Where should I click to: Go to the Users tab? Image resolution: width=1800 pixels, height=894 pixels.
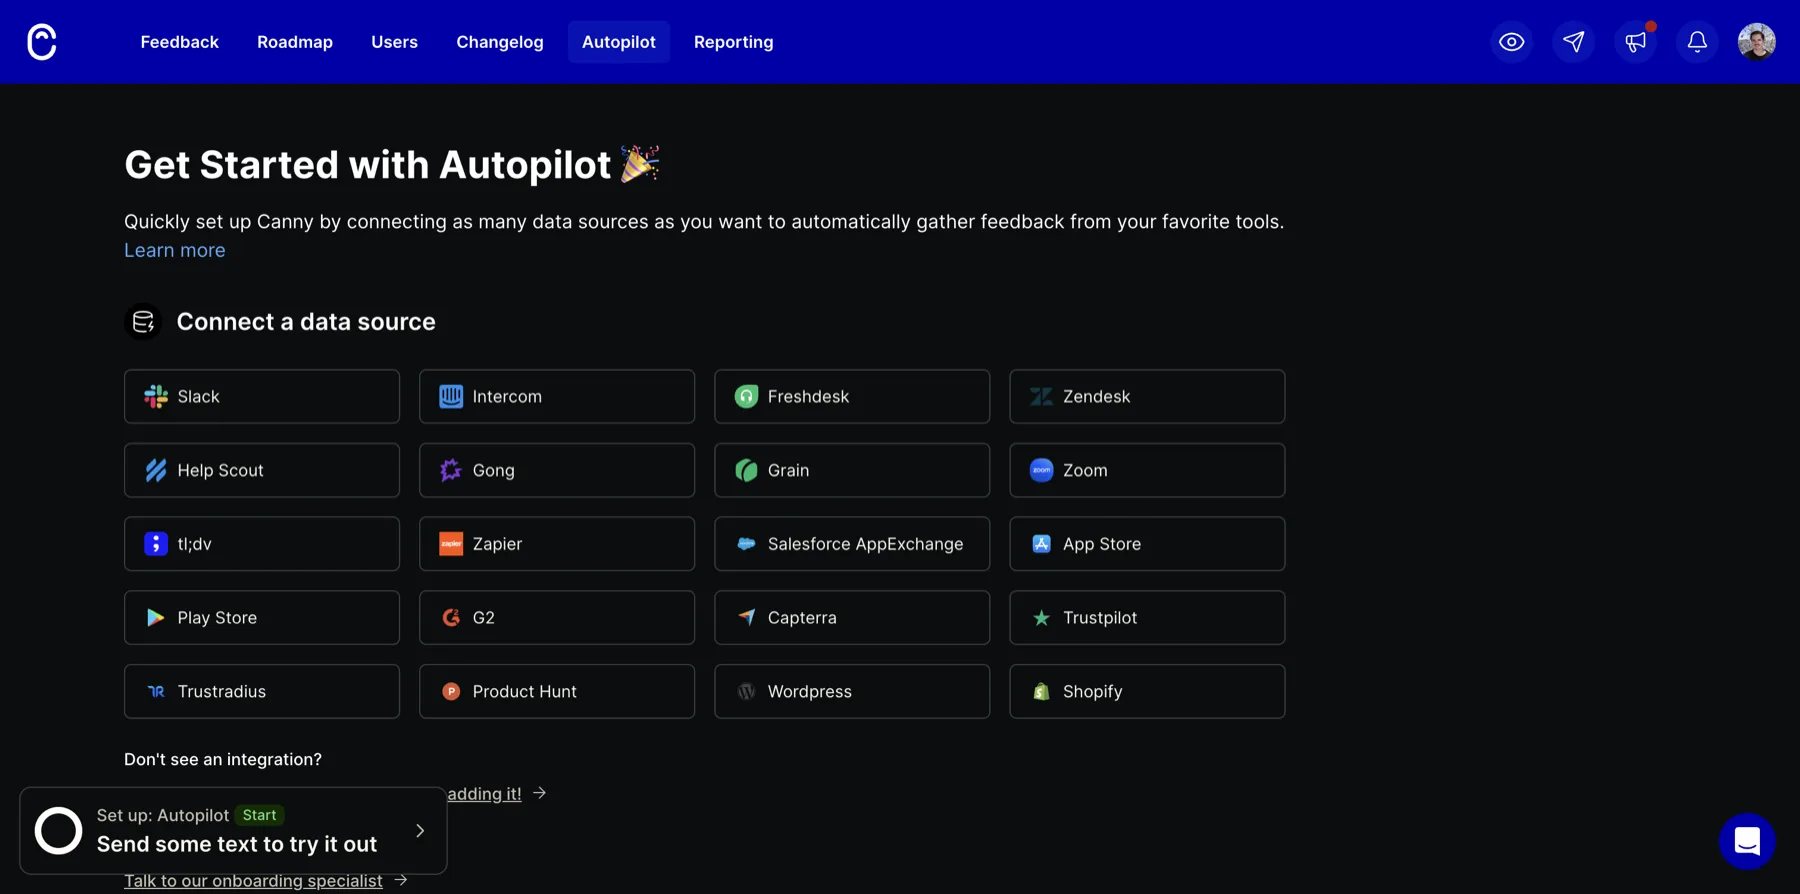pyautogui.click(x=394, y=42)
